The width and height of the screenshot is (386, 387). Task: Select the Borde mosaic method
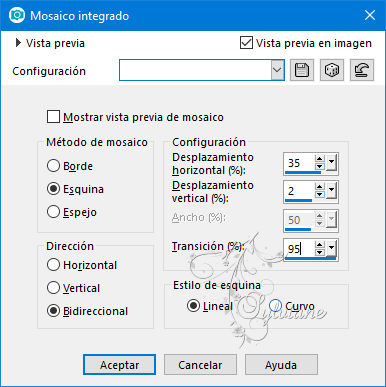click(53, 166)
